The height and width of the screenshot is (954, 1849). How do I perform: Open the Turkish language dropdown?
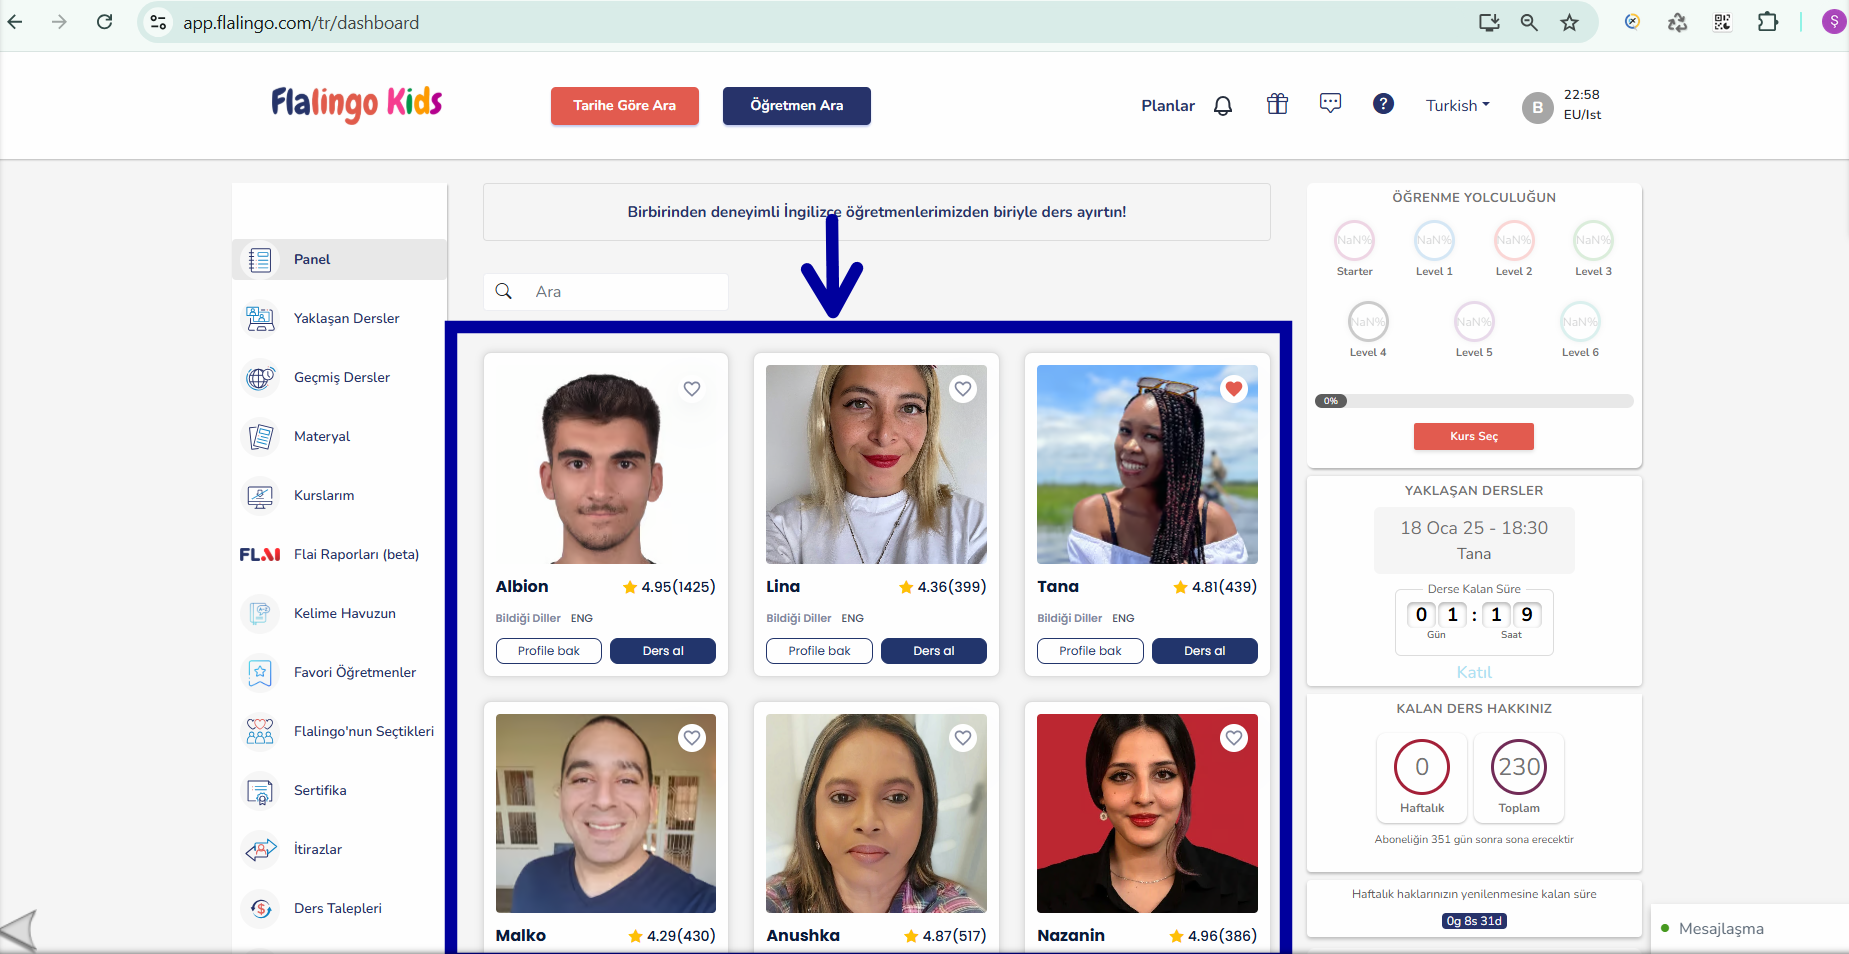coord(1457,105)
